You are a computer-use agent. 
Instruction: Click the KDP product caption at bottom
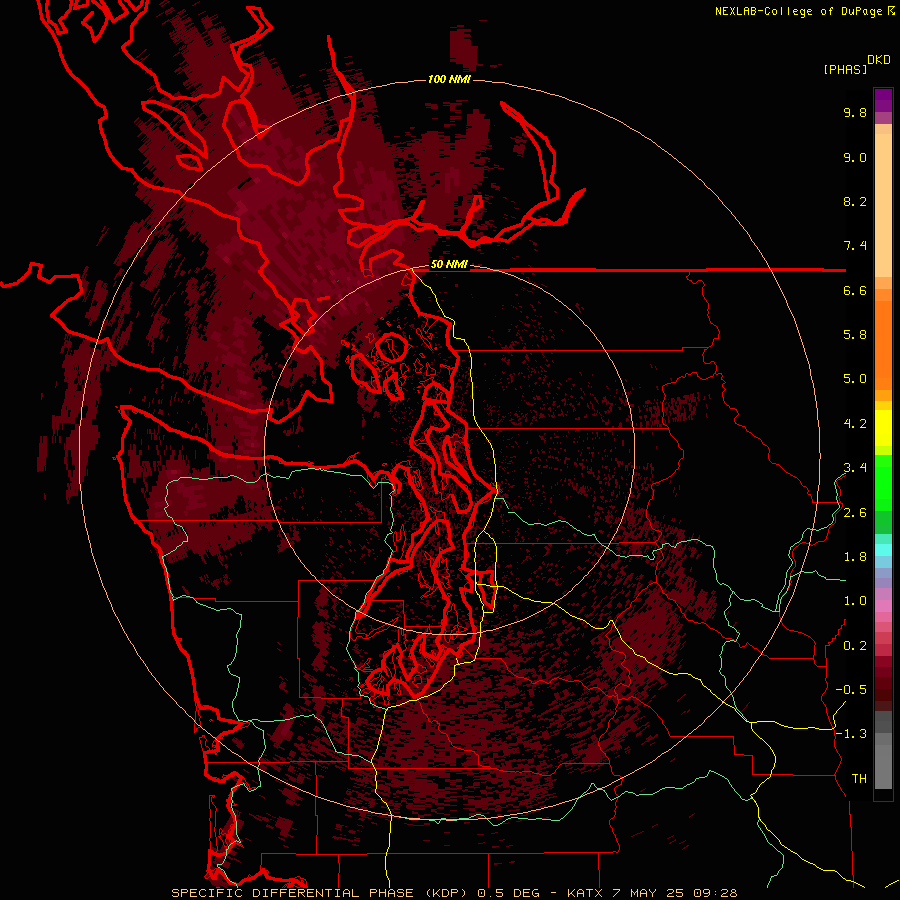[454, 893]
